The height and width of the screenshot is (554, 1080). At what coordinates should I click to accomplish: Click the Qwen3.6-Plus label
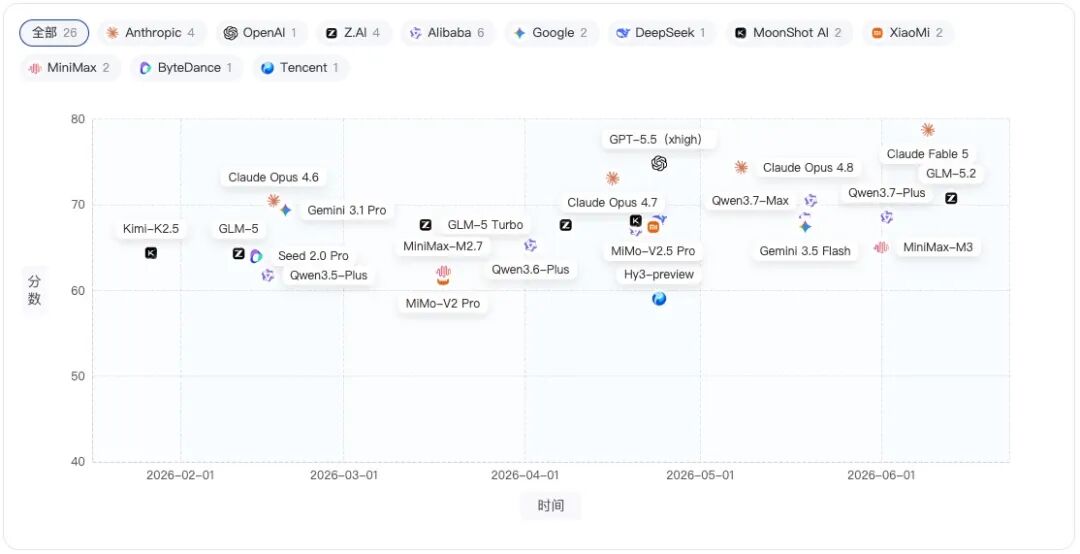[530, 269]
